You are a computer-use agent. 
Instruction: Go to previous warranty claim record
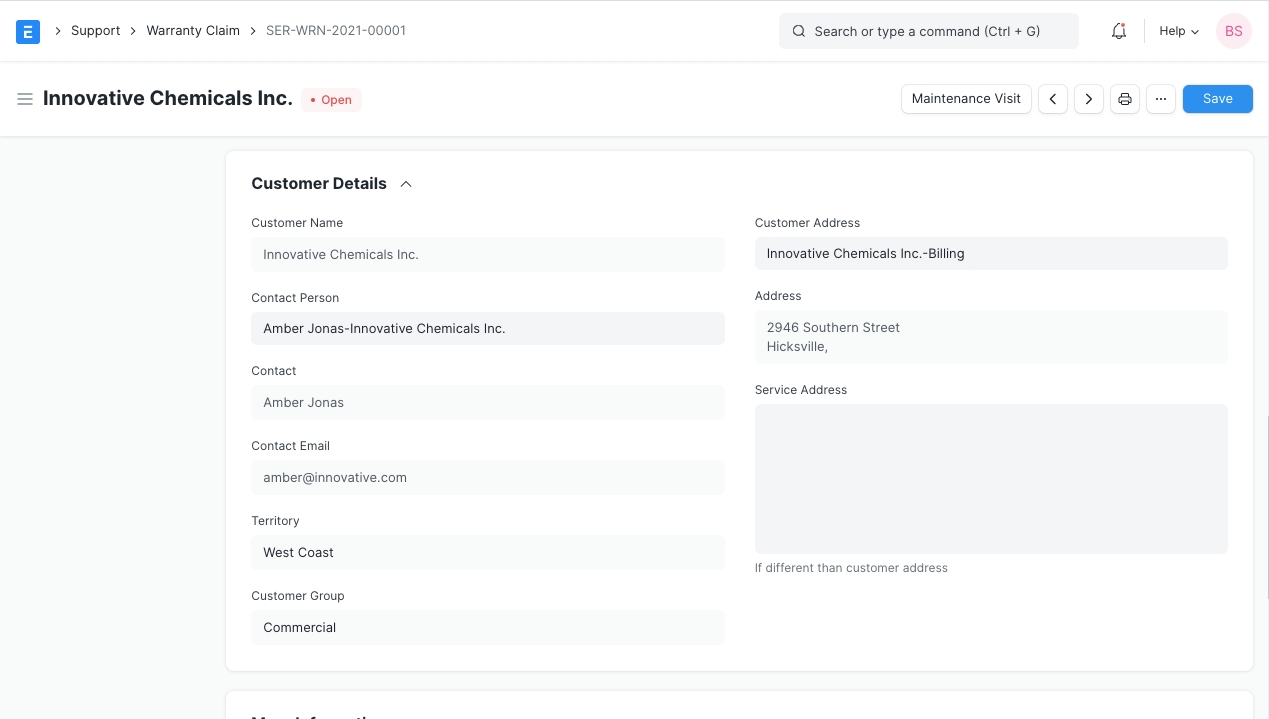coord(1053,99)
